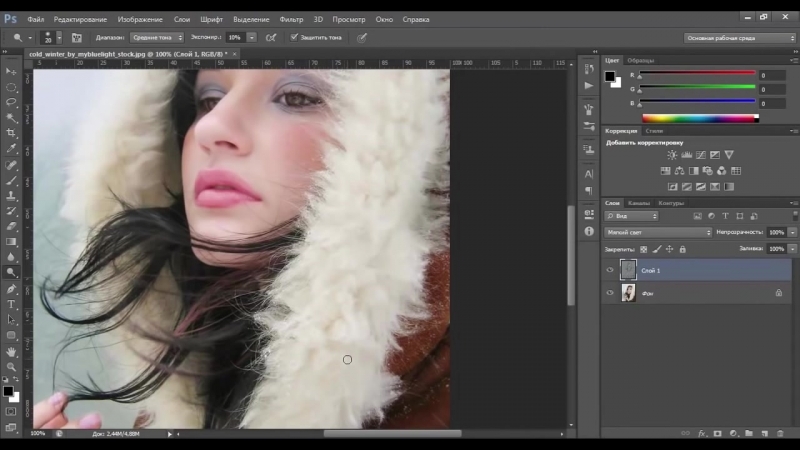This screenshot has height=450, width=800.
Task: Select the Crop tool
Action: (x=11, y=133)
